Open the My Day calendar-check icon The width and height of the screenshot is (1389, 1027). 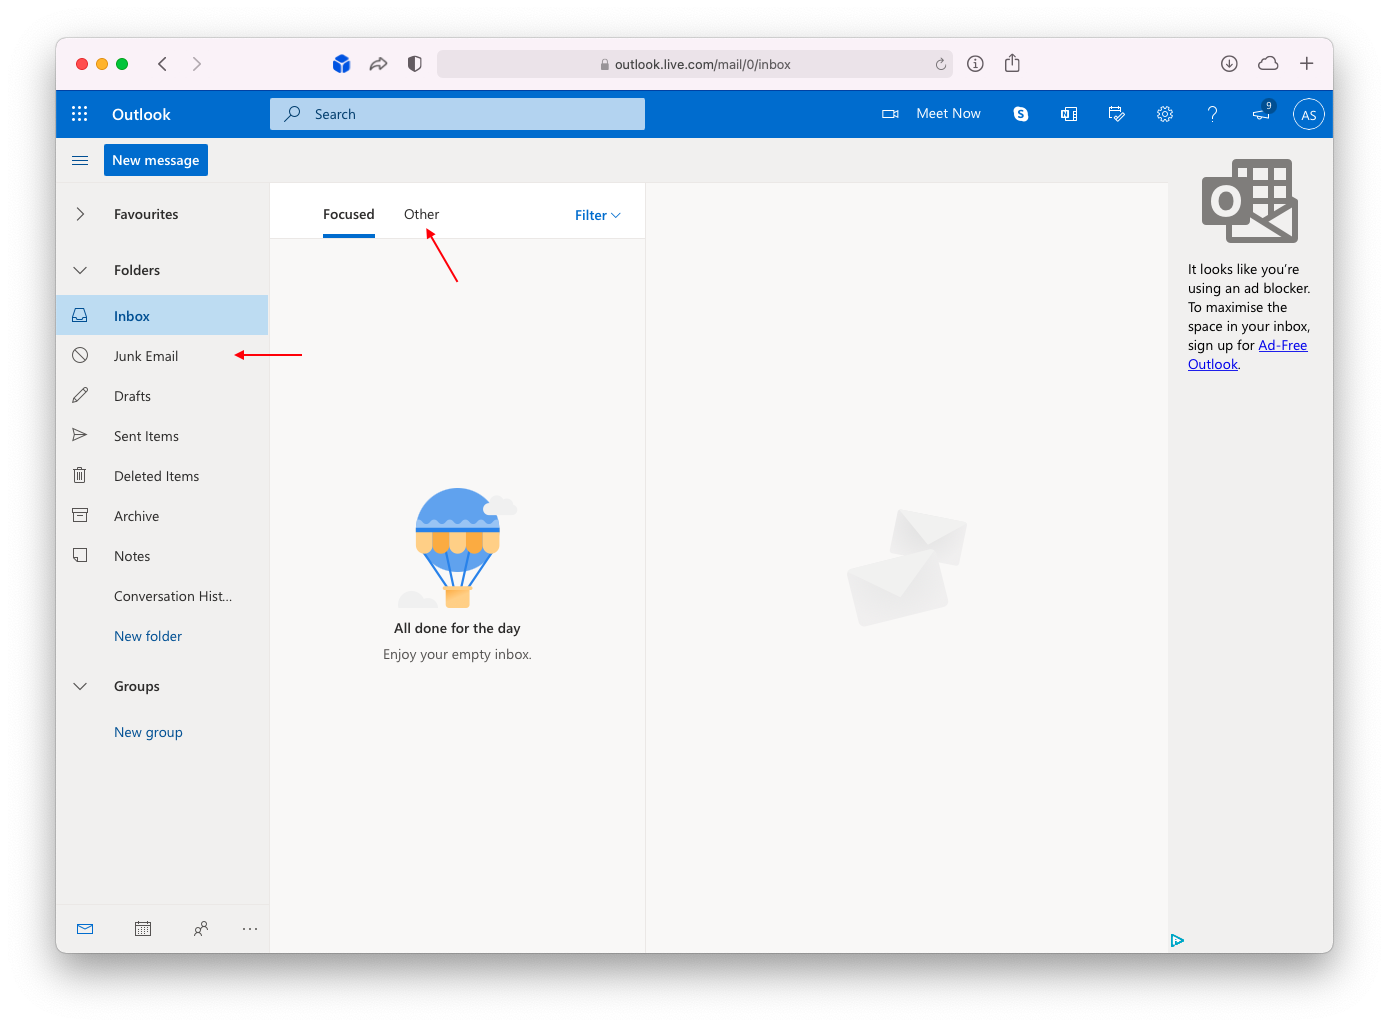click(x=1117, y=114)
